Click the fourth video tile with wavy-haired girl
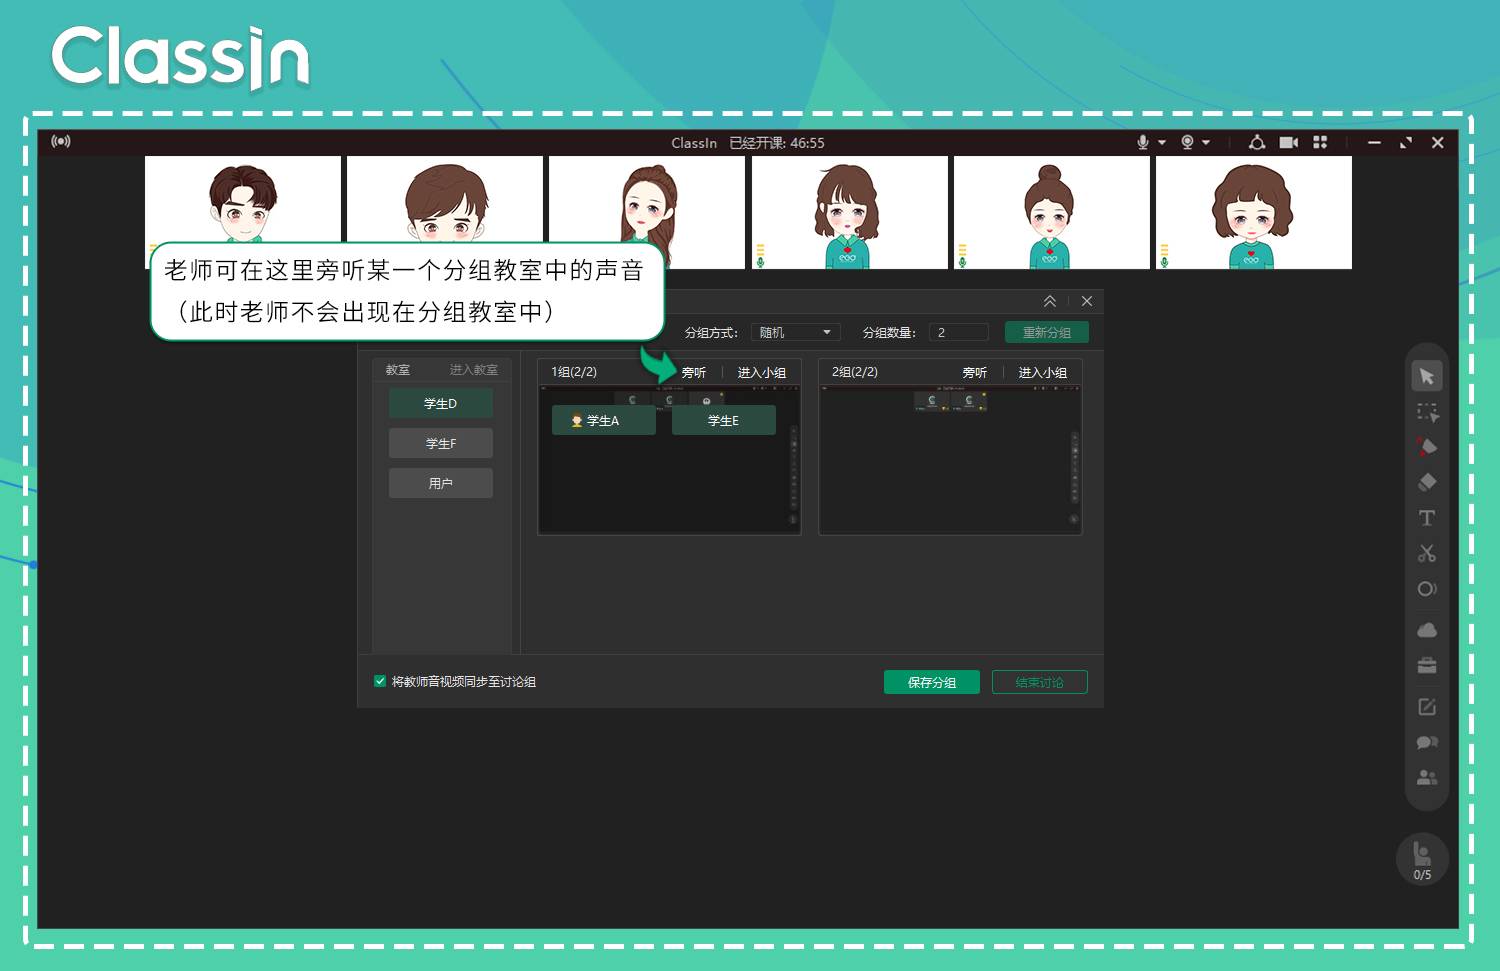 coord(850,212)
